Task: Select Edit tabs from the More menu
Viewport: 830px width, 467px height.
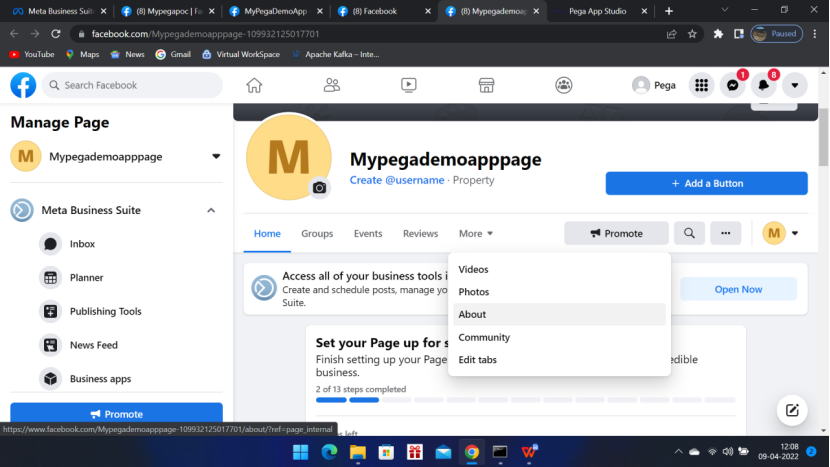Action: coord(559,360)
